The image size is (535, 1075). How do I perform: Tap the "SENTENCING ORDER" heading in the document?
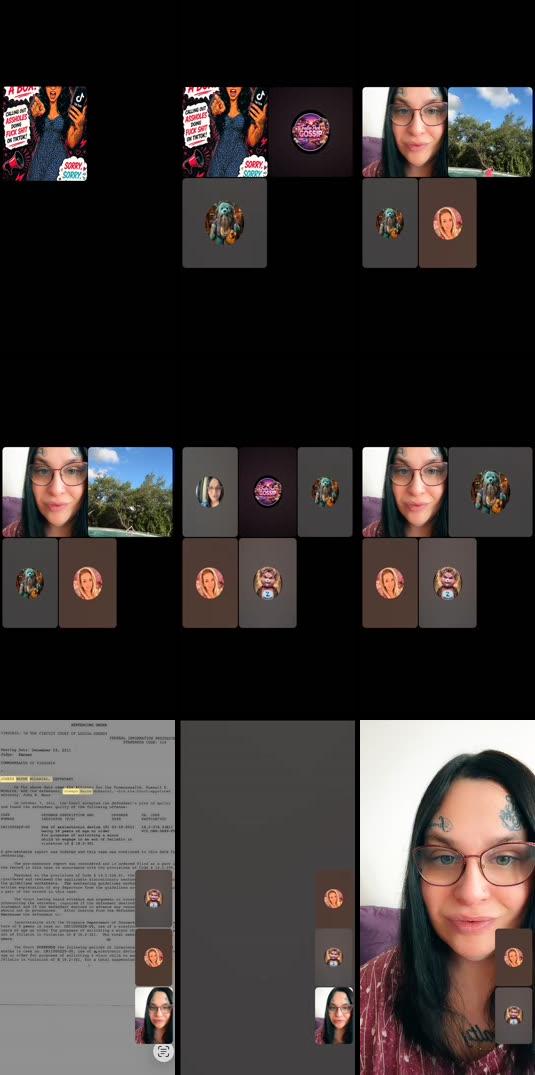pos(87,725)
